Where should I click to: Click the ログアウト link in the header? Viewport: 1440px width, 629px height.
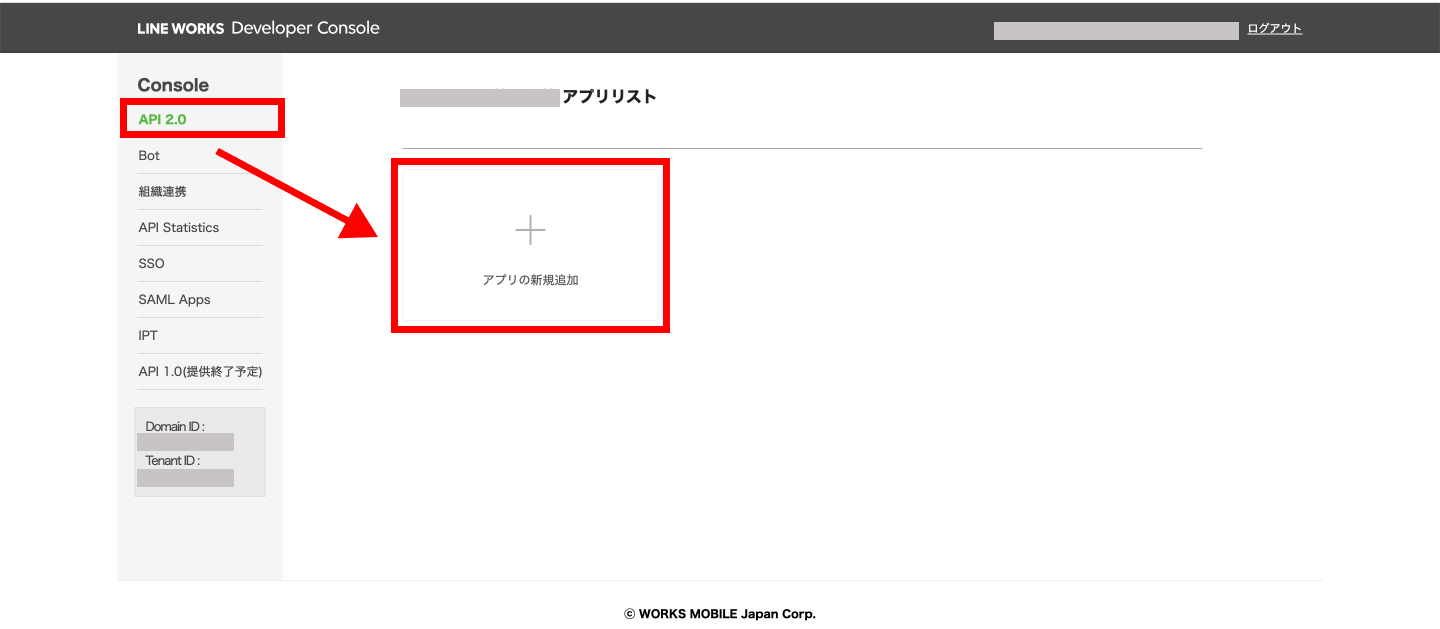click(x=1274, y=29)
